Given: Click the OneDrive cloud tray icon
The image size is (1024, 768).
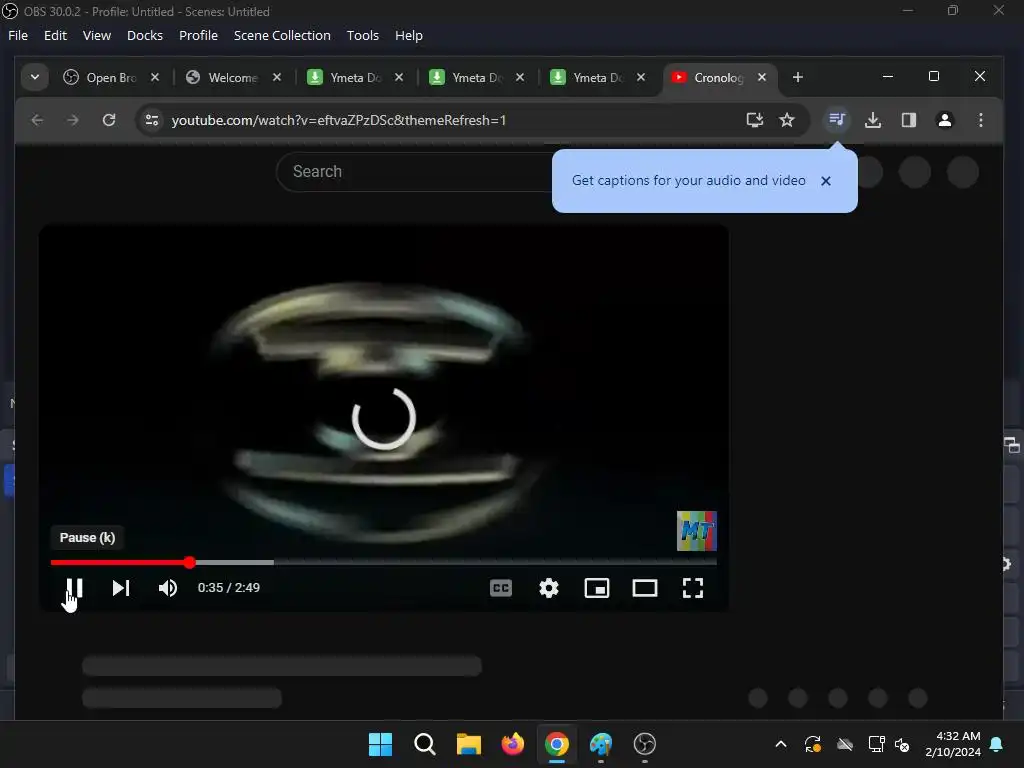Looking at the screenshot, I should [x=845, y=744].
